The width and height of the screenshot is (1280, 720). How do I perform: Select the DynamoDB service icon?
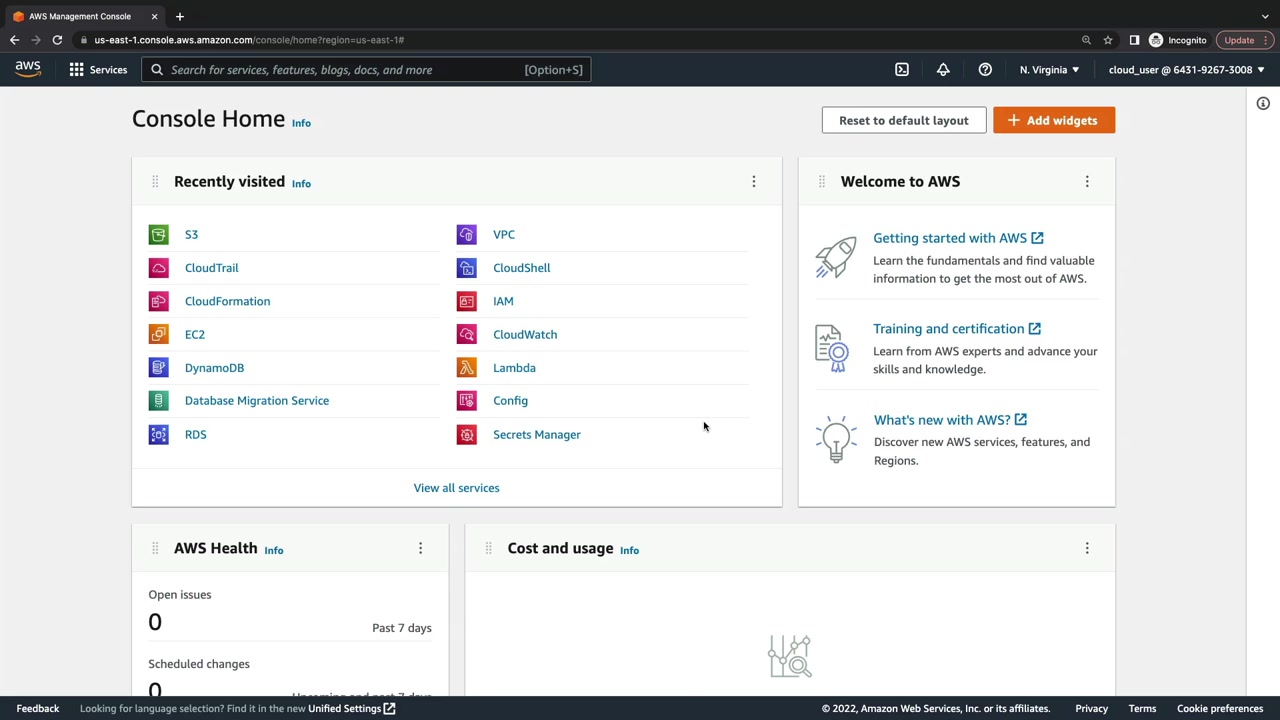(x=158, y=368)
